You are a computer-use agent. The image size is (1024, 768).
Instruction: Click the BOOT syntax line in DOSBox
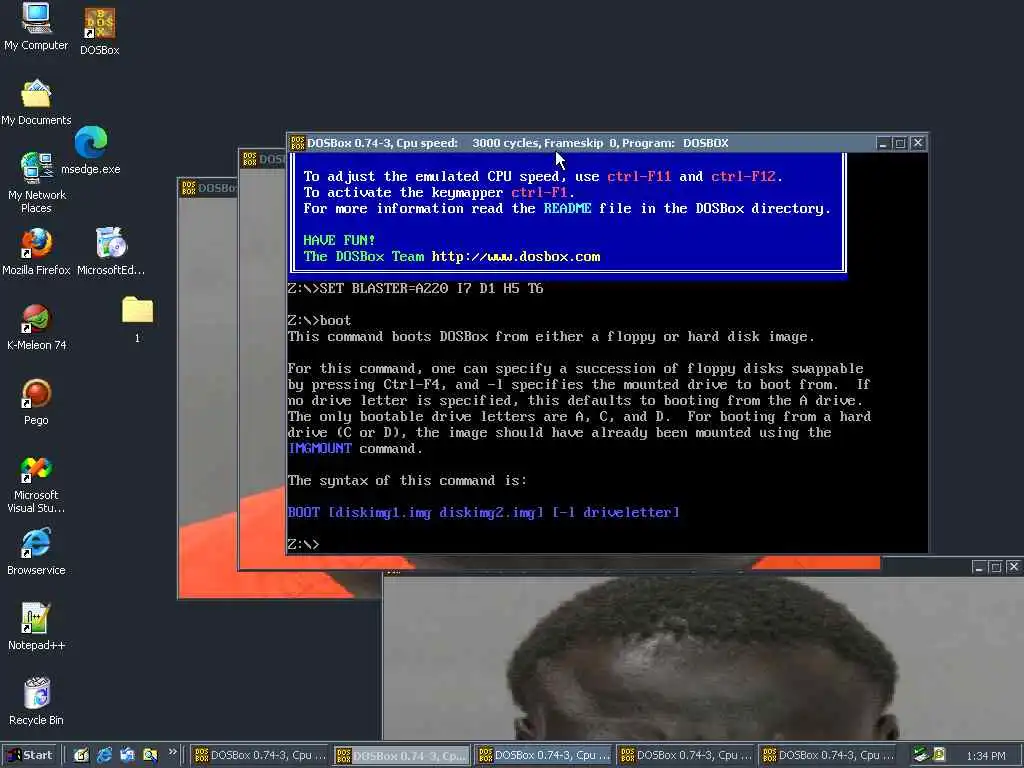[x=483, y=513]
